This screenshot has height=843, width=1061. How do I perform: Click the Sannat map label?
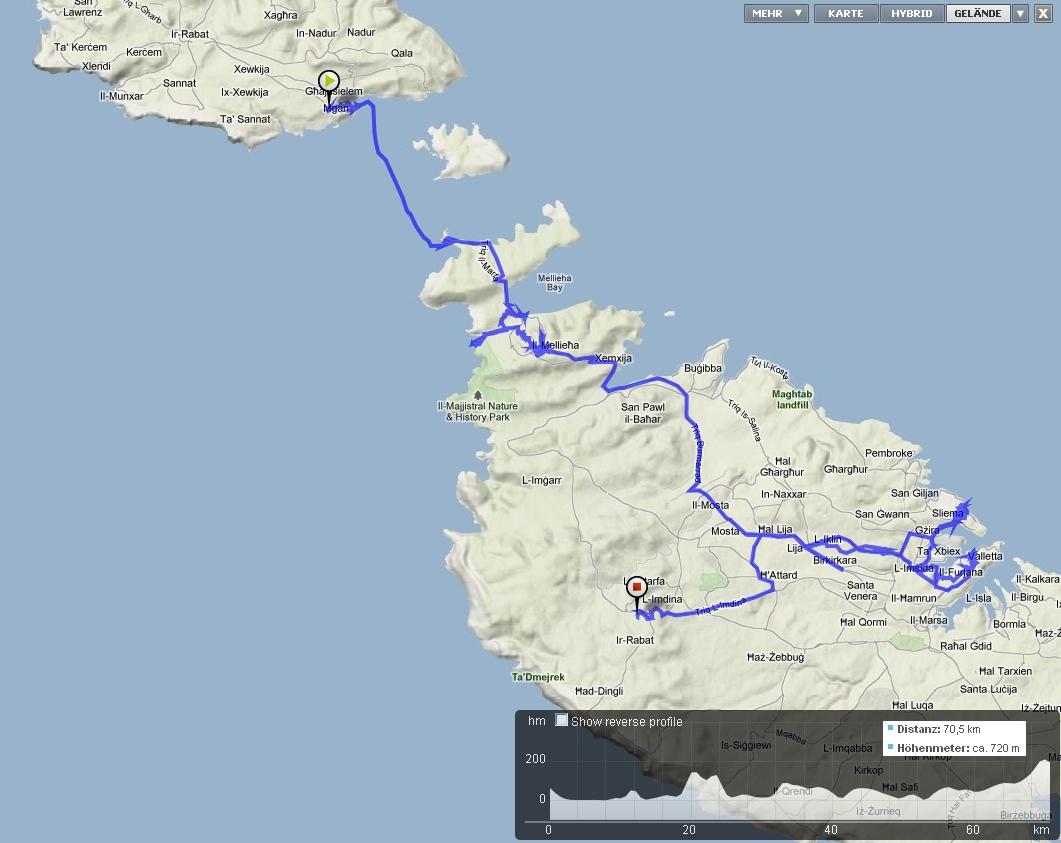pos(179,83)
